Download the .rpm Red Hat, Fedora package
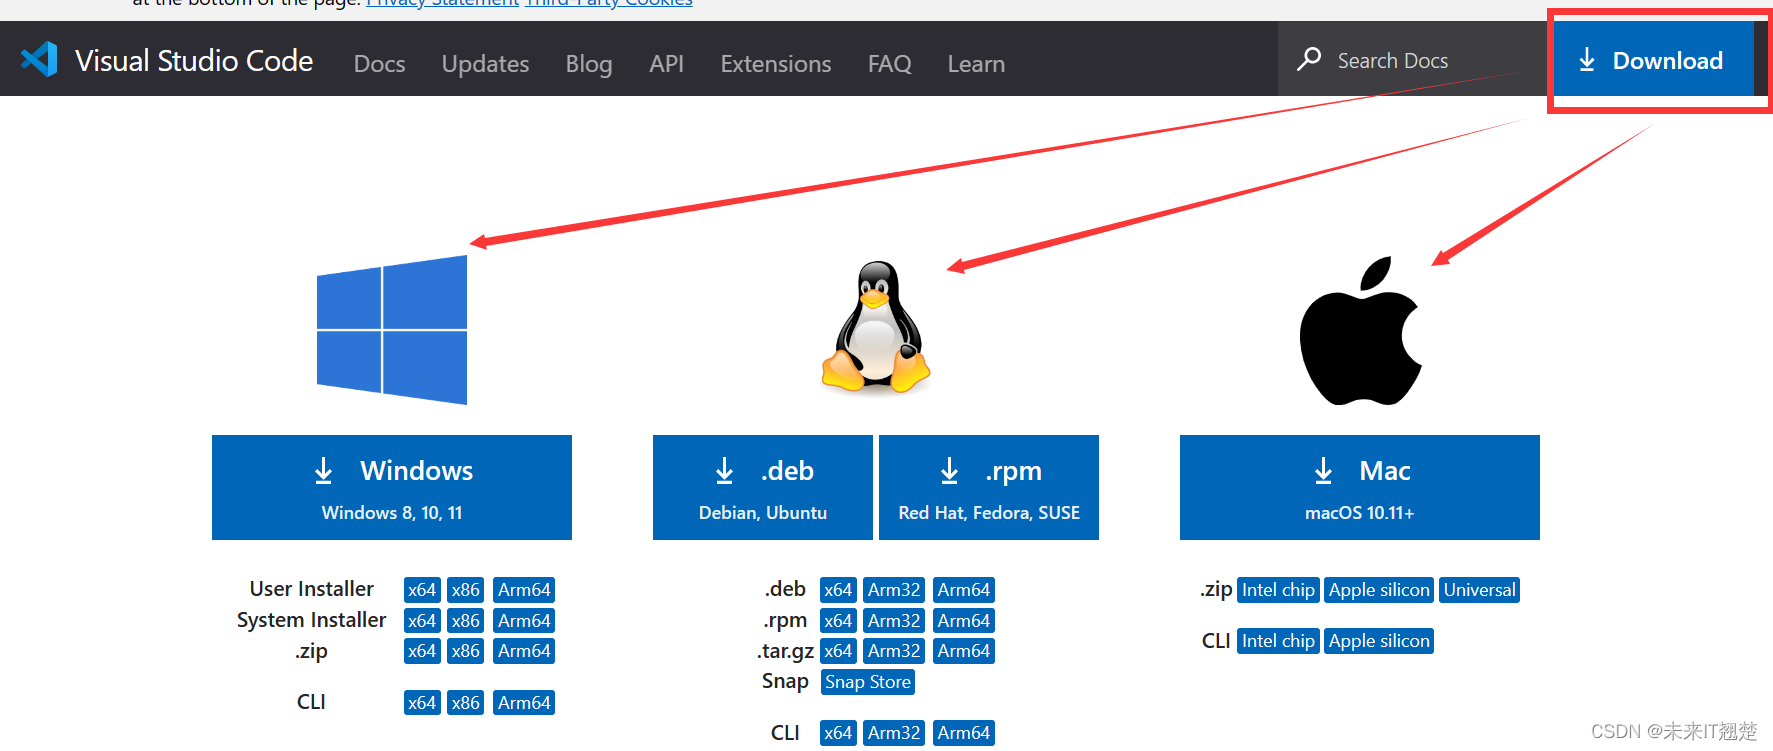Viewport: 1773px width, 751px height. click(x=989, y=487)
